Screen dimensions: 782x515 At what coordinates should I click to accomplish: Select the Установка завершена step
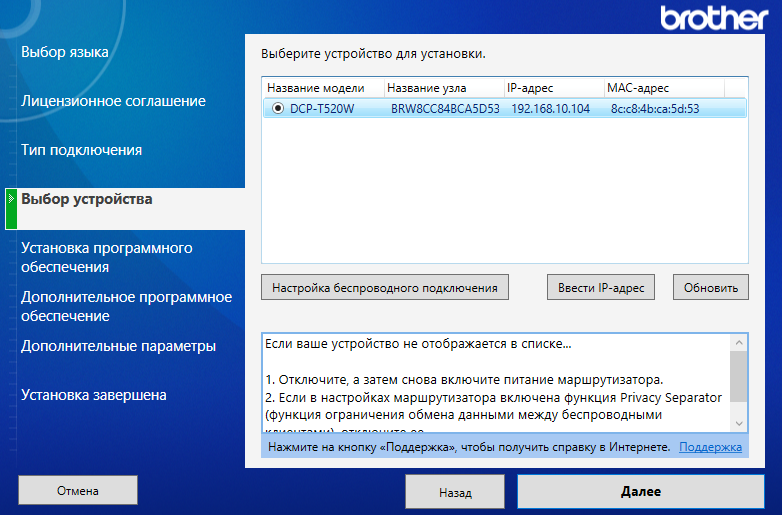coord(94,395)
